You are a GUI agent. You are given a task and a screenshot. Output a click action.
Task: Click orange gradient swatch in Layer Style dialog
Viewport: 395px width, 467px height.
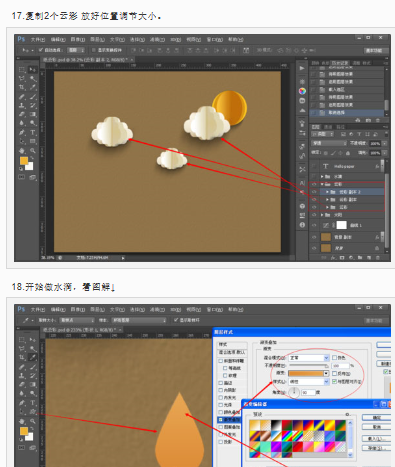tap(306, 373)
